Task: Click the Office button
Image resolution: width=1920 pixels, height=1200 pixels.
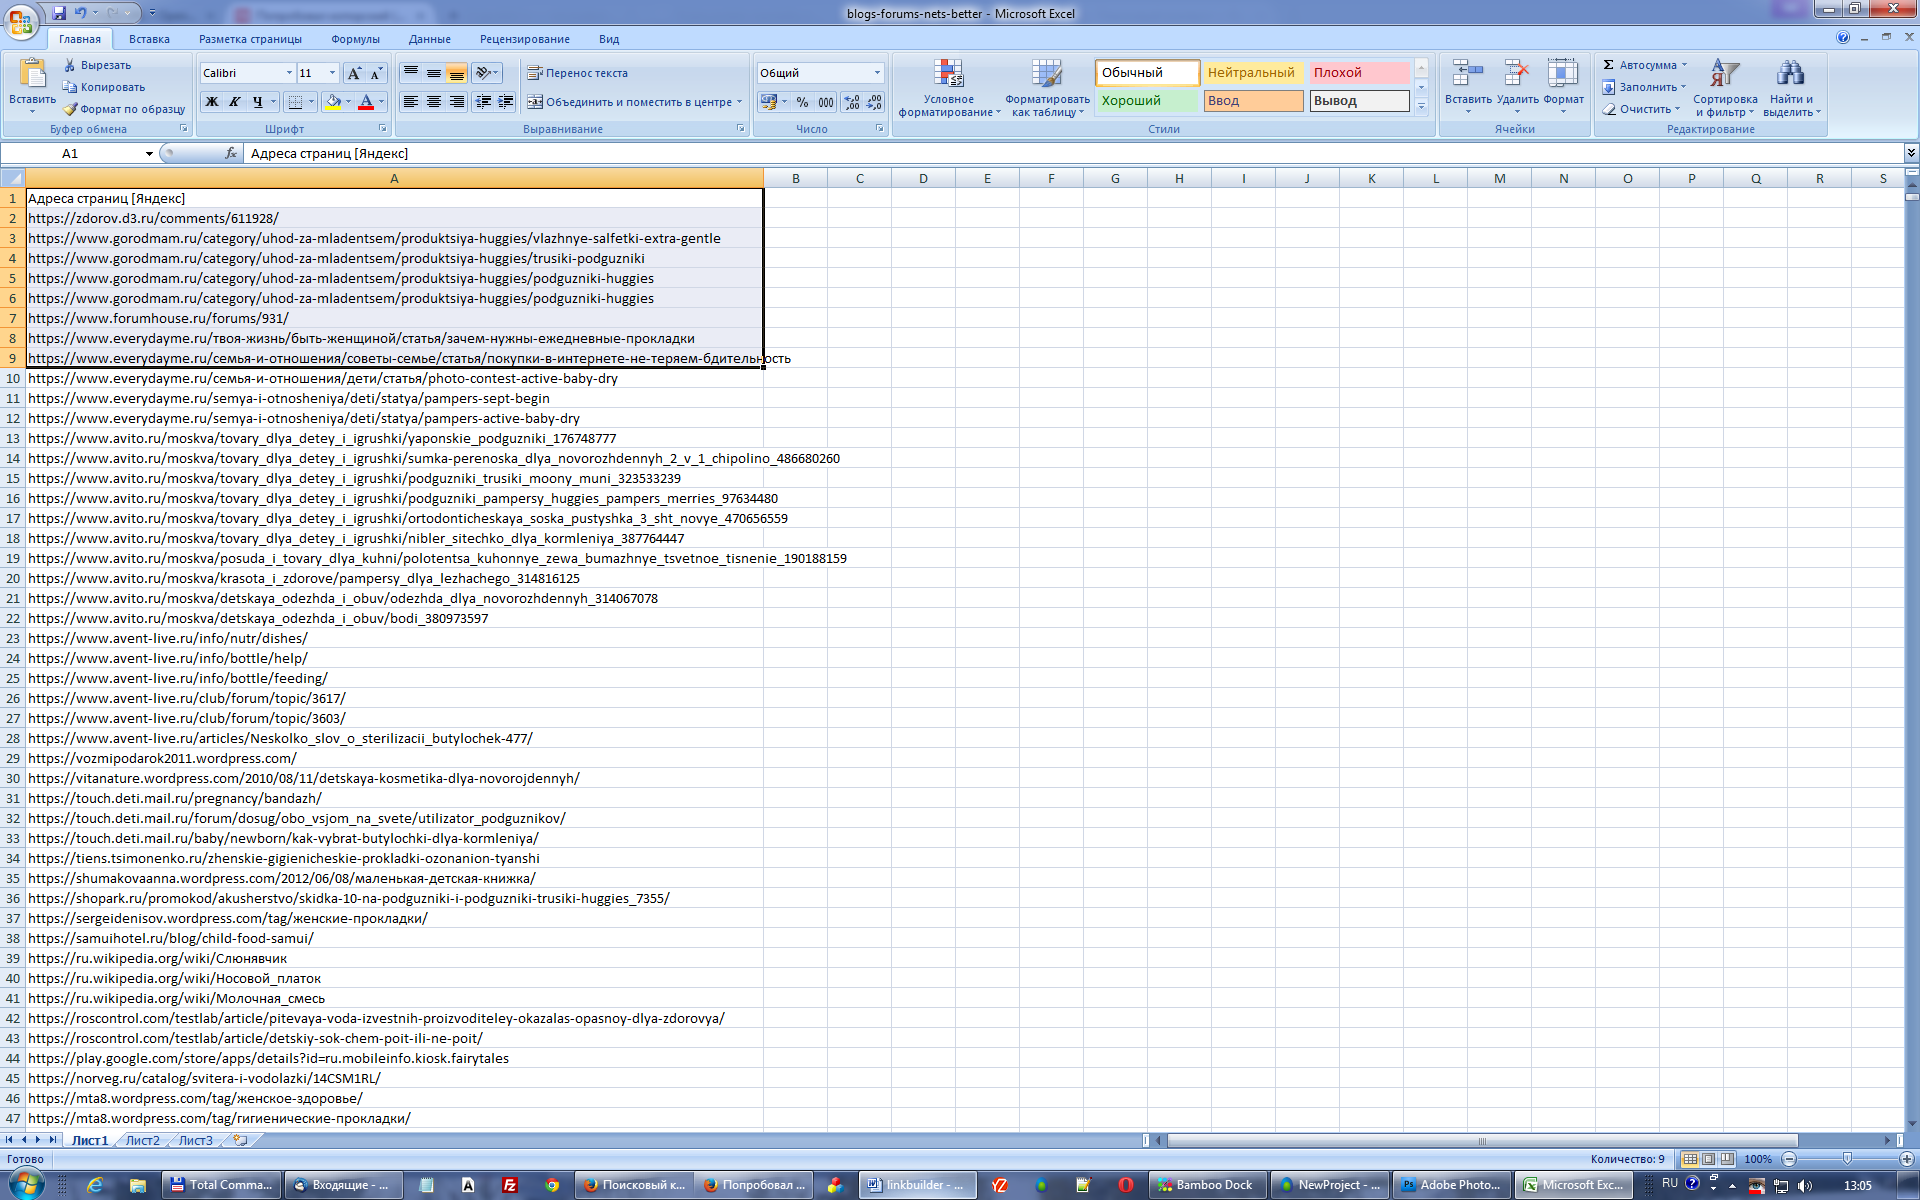Action: click(x=20, y=20)
